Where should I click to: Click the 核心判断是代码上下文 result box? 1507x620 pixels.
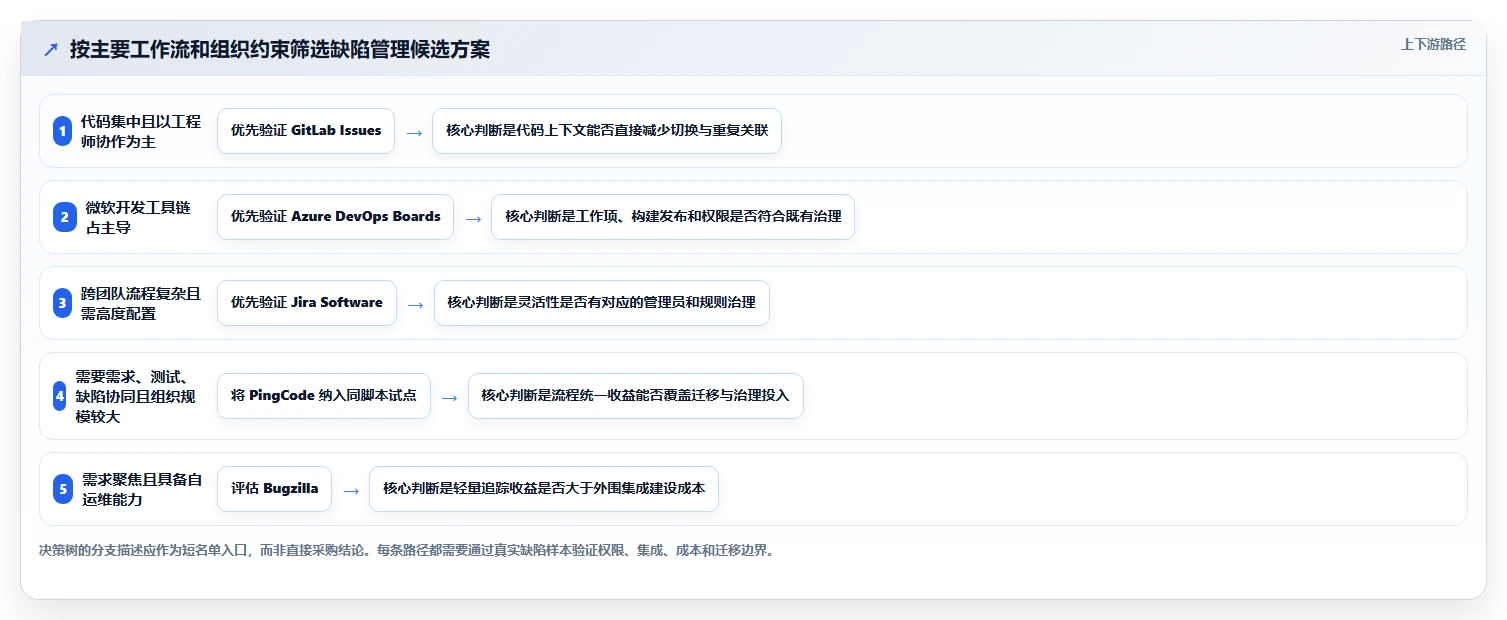click(x=607, y=131)
